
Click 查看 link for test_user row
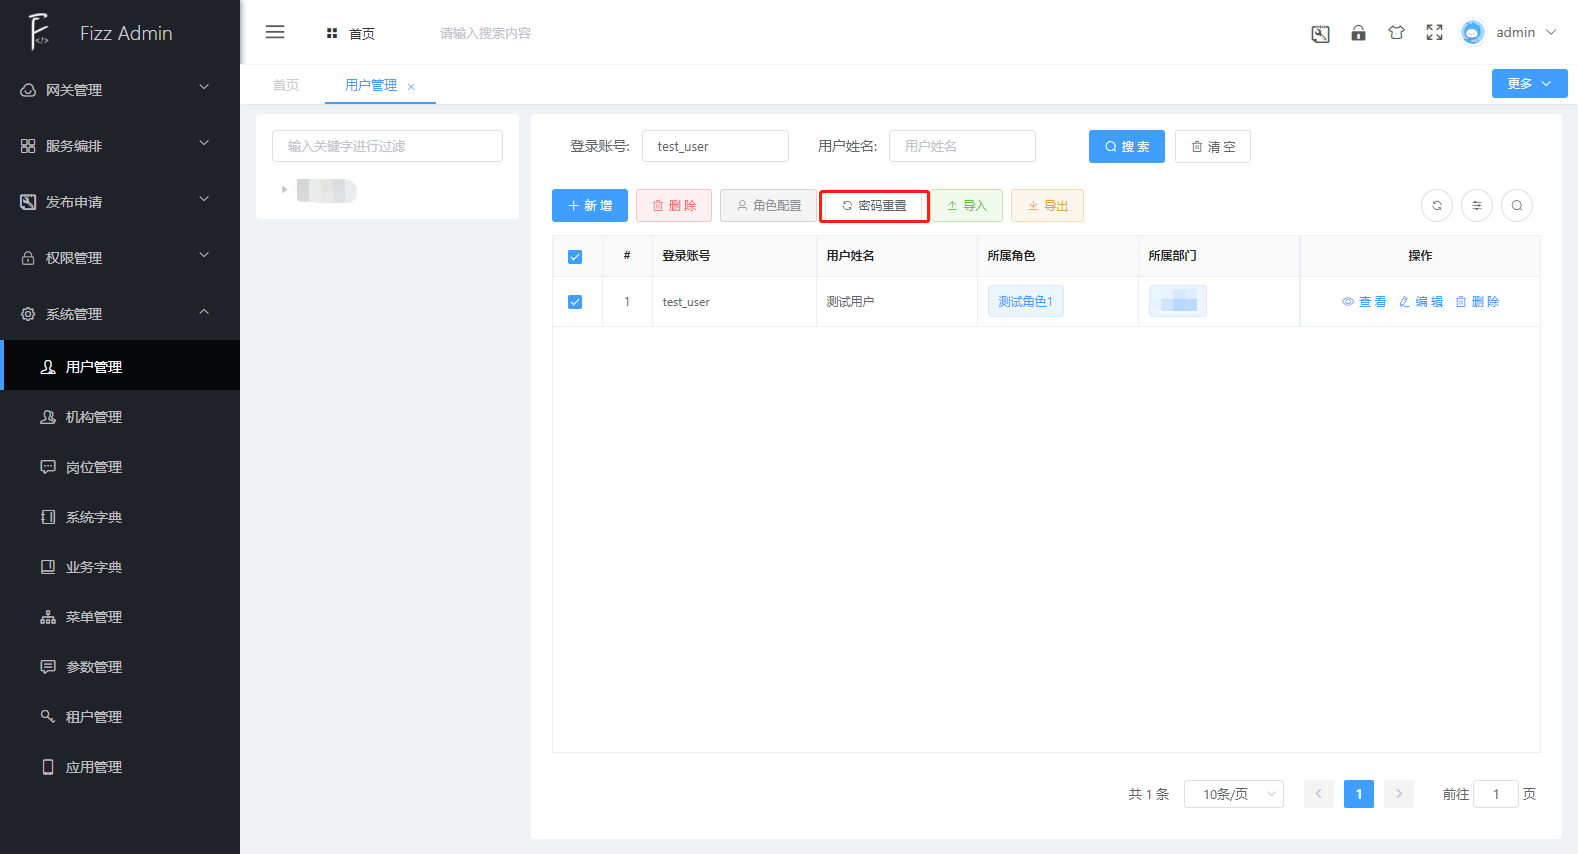click(x=1364, y=302)
